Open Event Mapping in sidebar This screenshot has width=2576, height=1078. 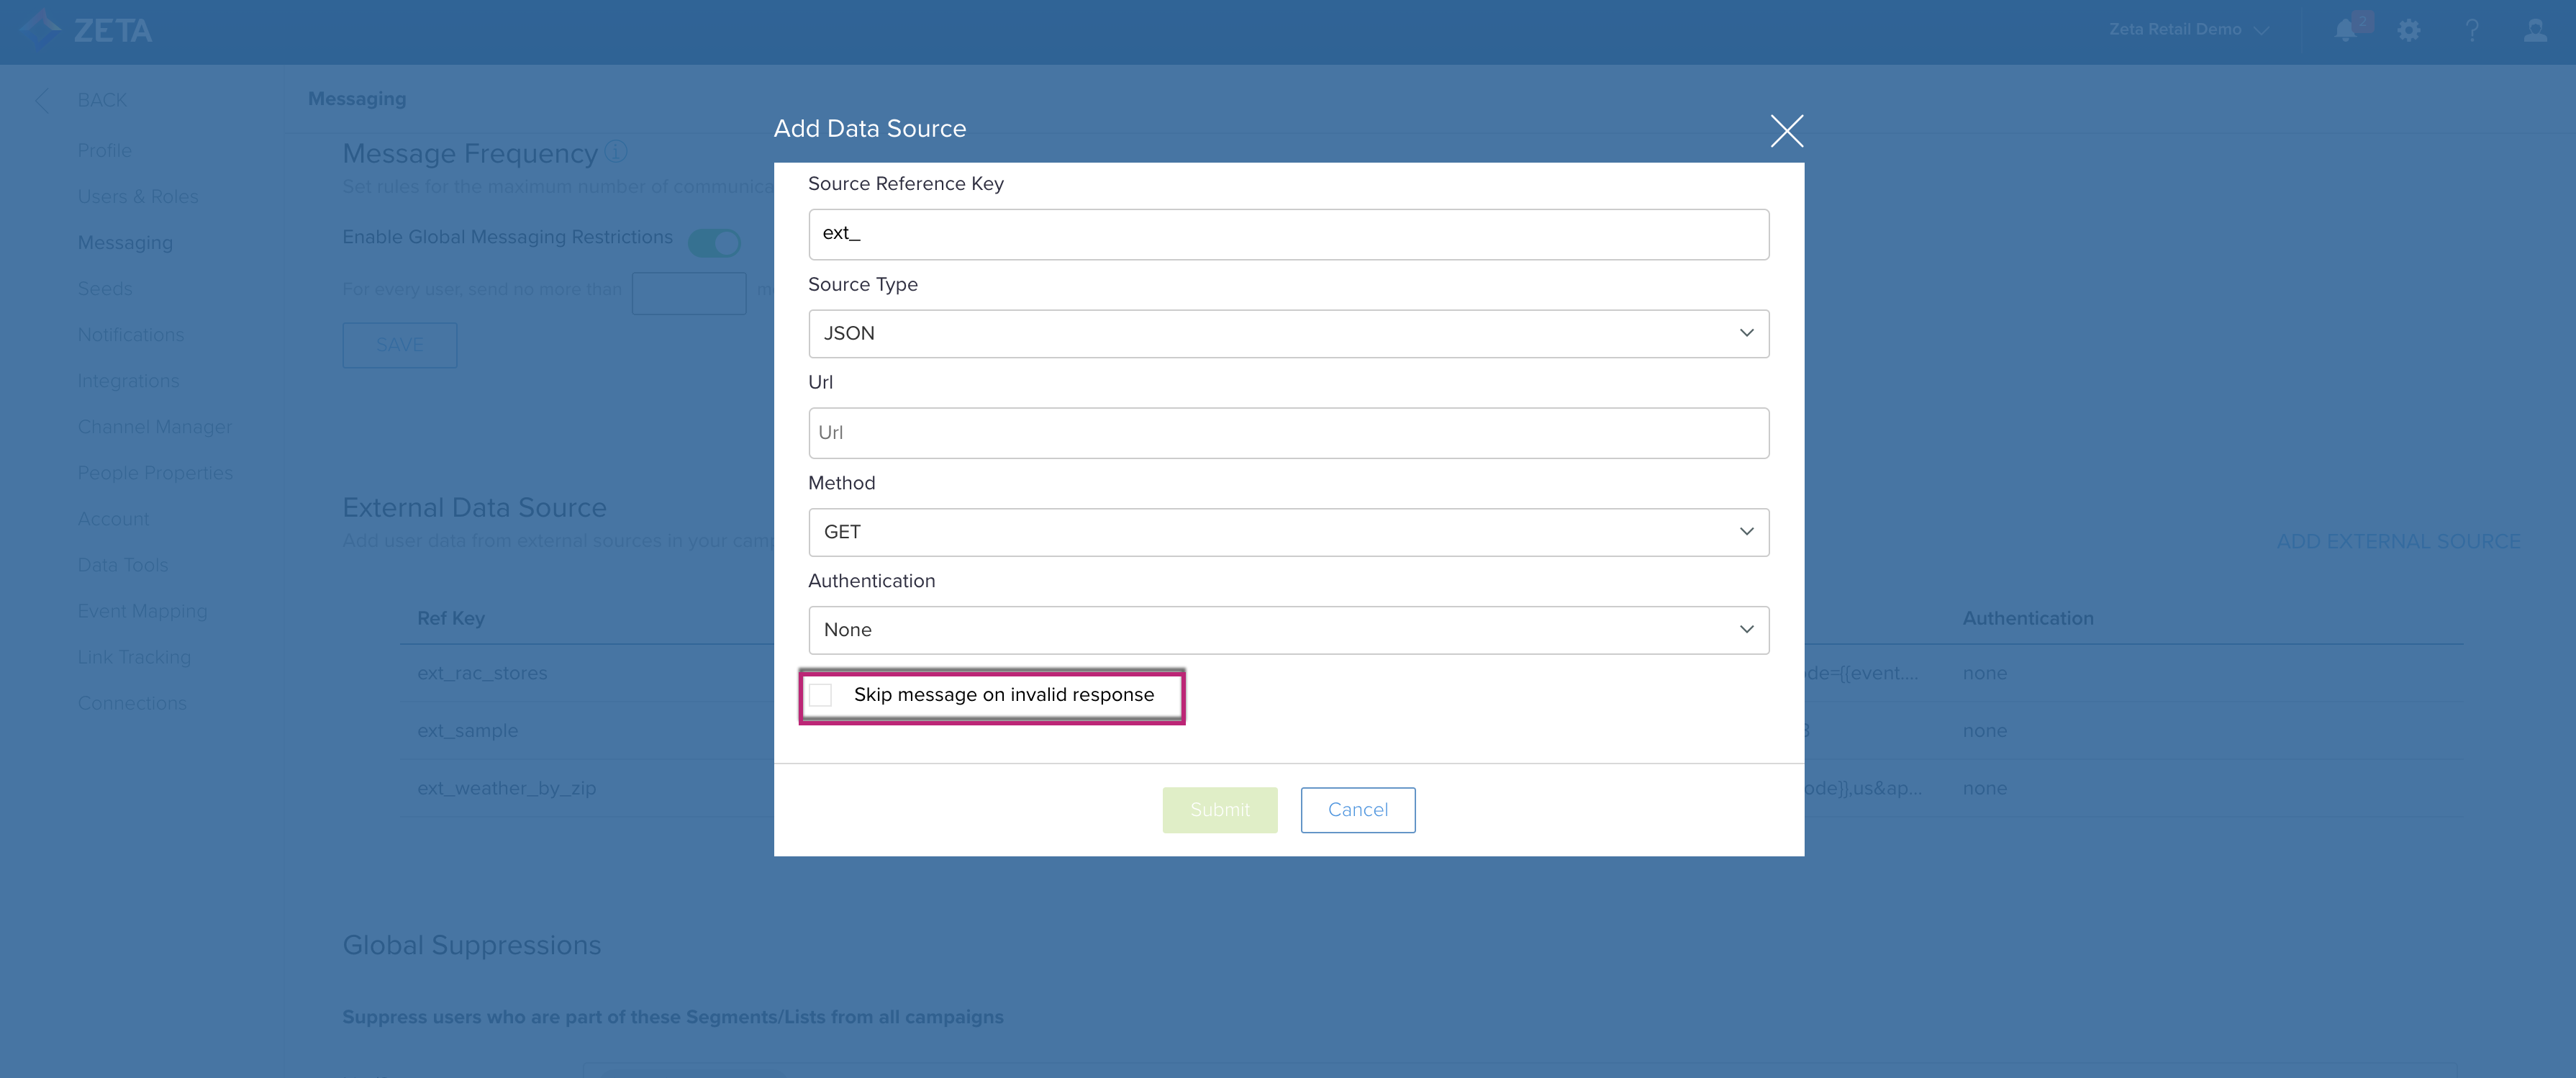pyautogui.click(x=142, y=611)
